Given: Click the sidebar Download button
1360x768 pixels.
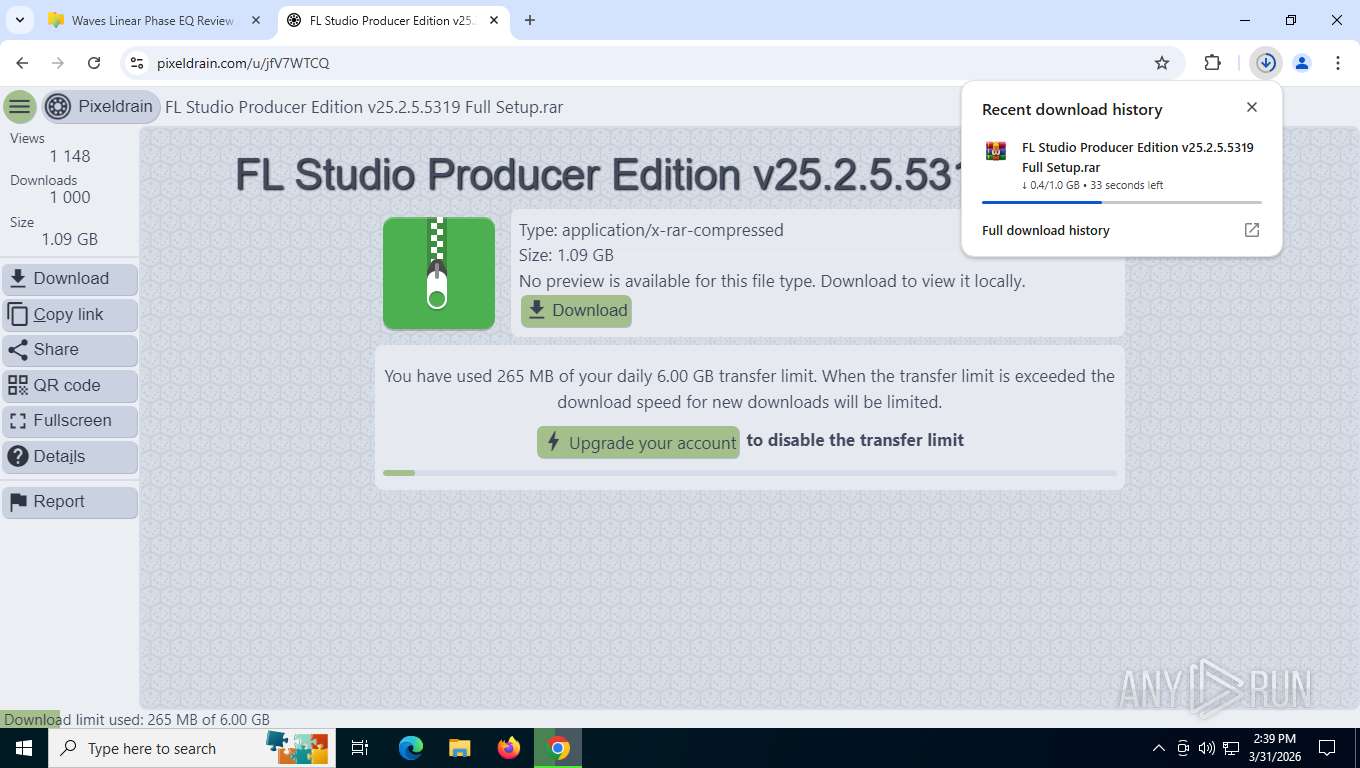Looking at the screenshot, I should 70,279.
